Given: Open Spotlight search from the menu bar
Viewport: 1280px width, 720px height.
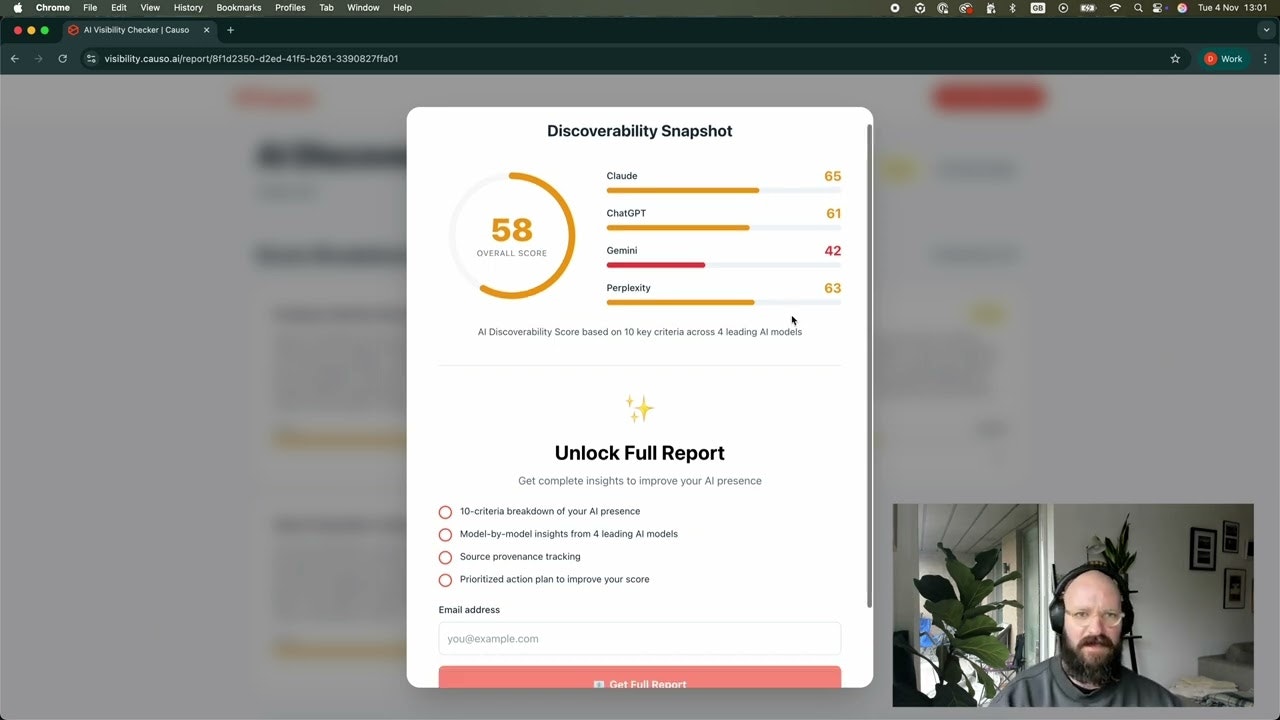Looking at the screenshot, I should pyautogui.click(x=1138, y=7).
